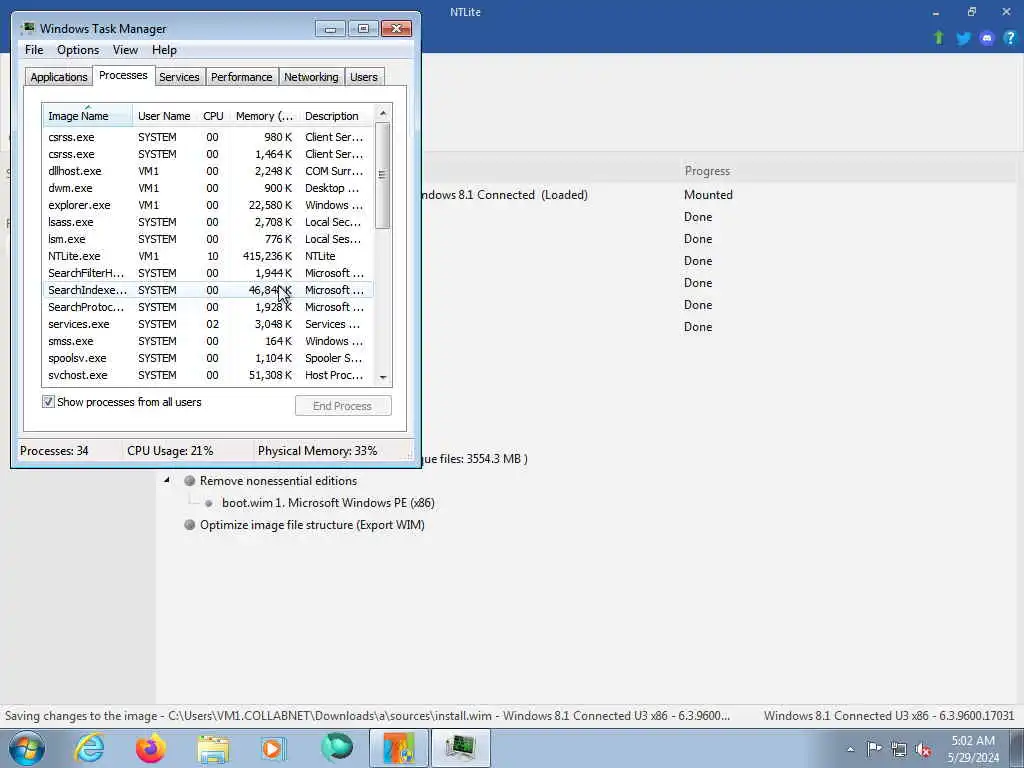Click the bullet beside Remove nonessential editions
This screenshot has width=1024, height=768.
[189, 481]
